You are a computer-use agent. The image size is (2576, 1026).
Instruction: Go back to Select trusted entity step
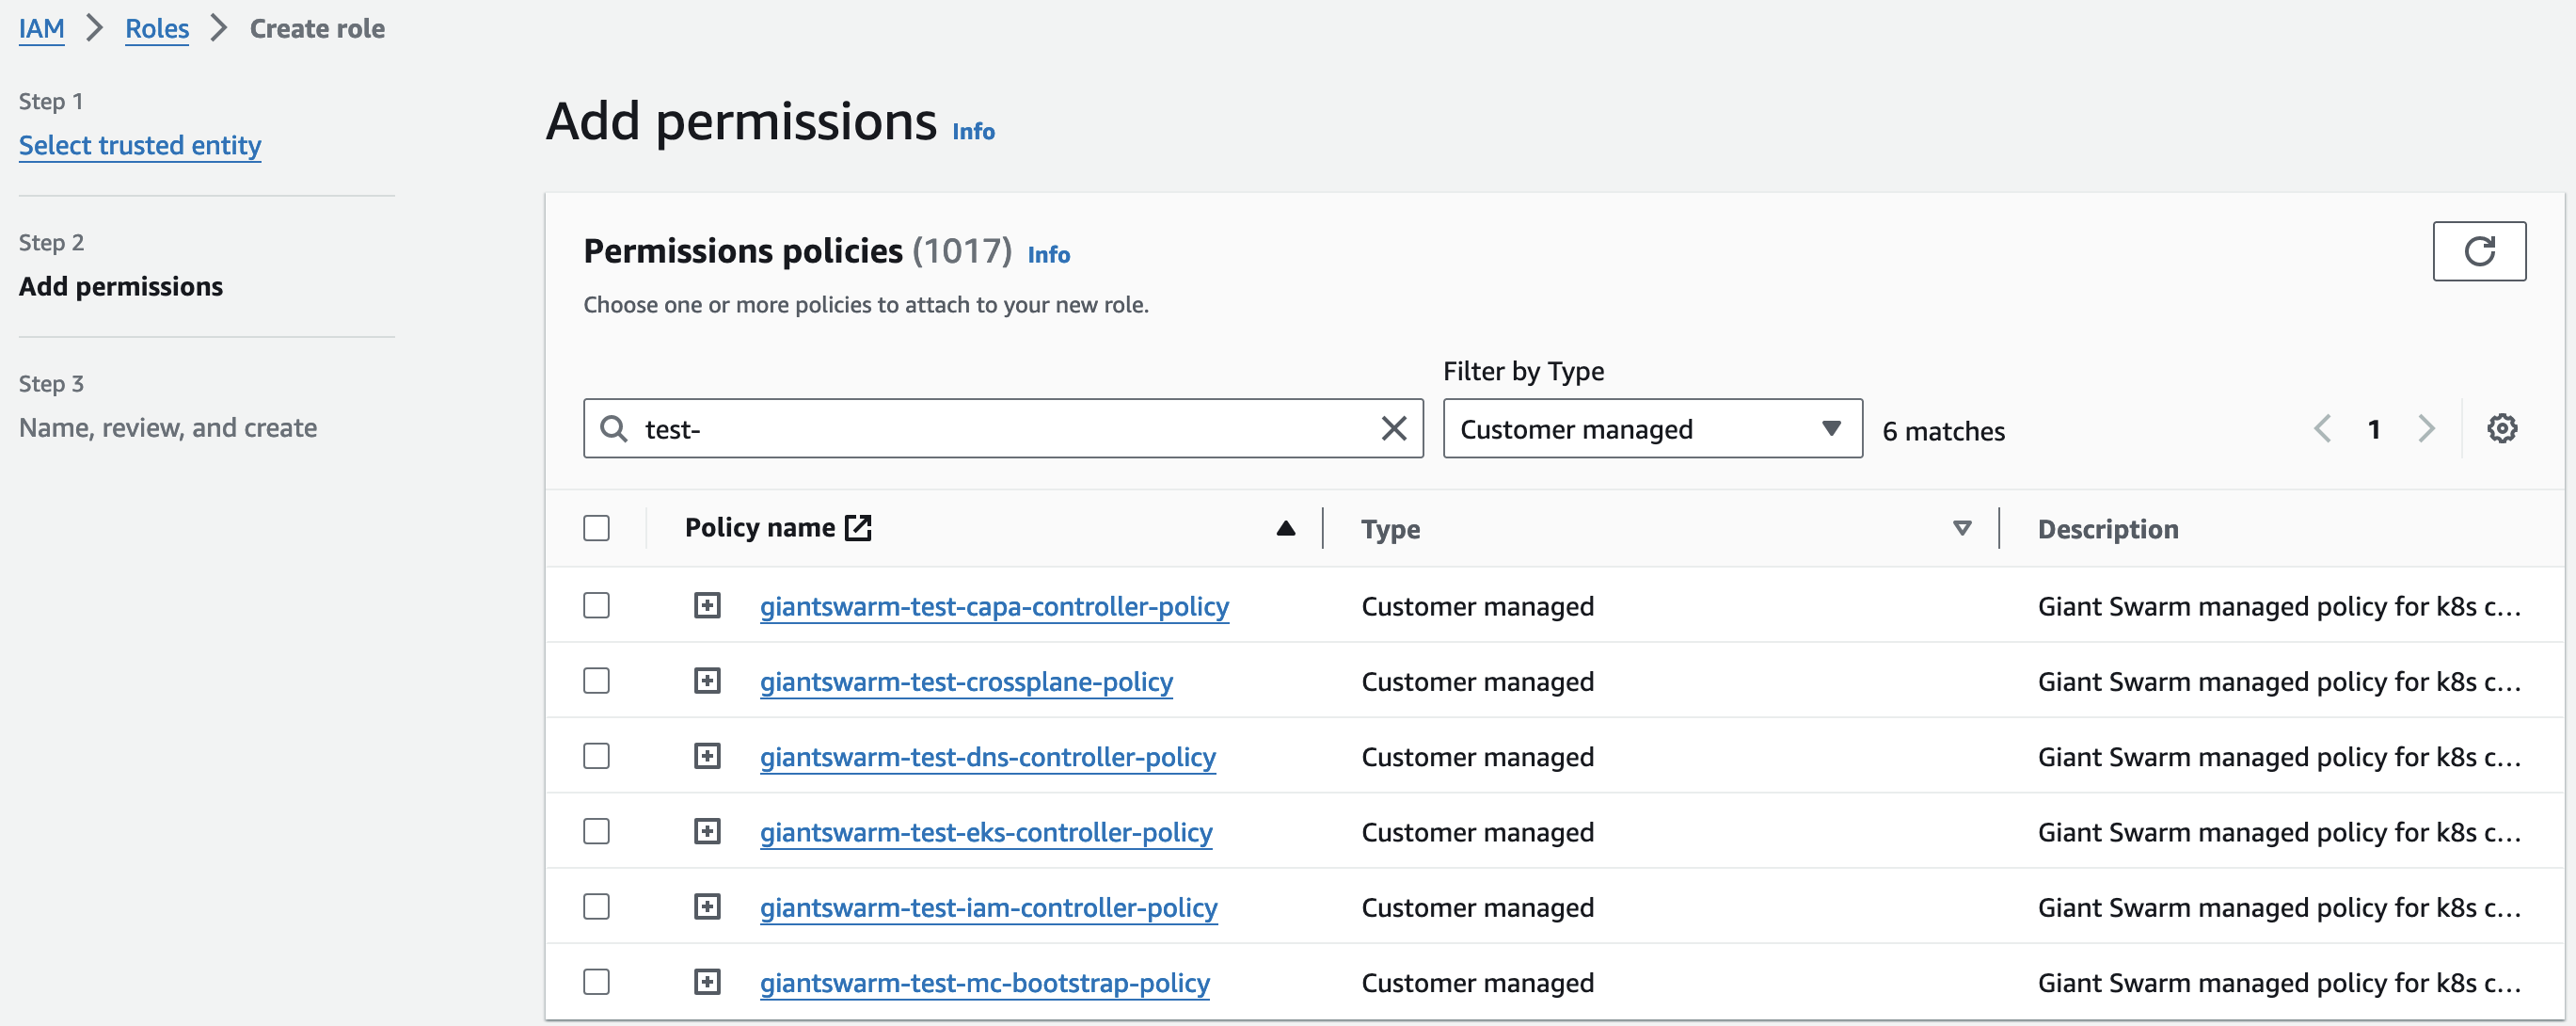[x=140, y=146]
